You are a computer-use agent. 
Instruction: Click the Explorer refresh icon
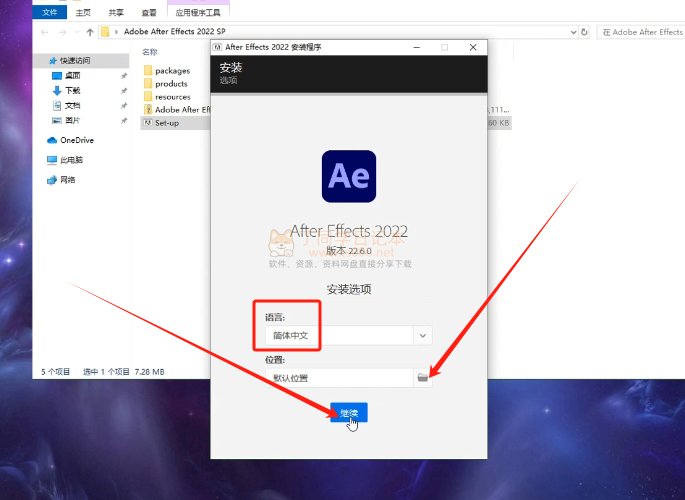584,32
